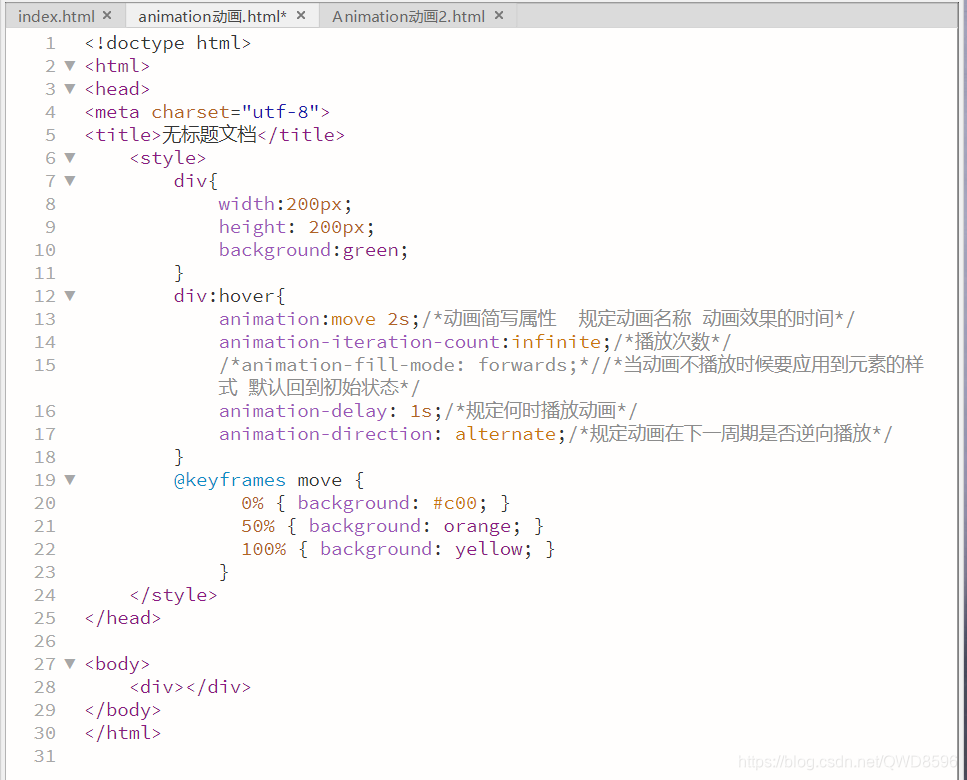This screenshot has height=780, width=967.
Task: Click the #c00 color value
Action: pos(455,503)
